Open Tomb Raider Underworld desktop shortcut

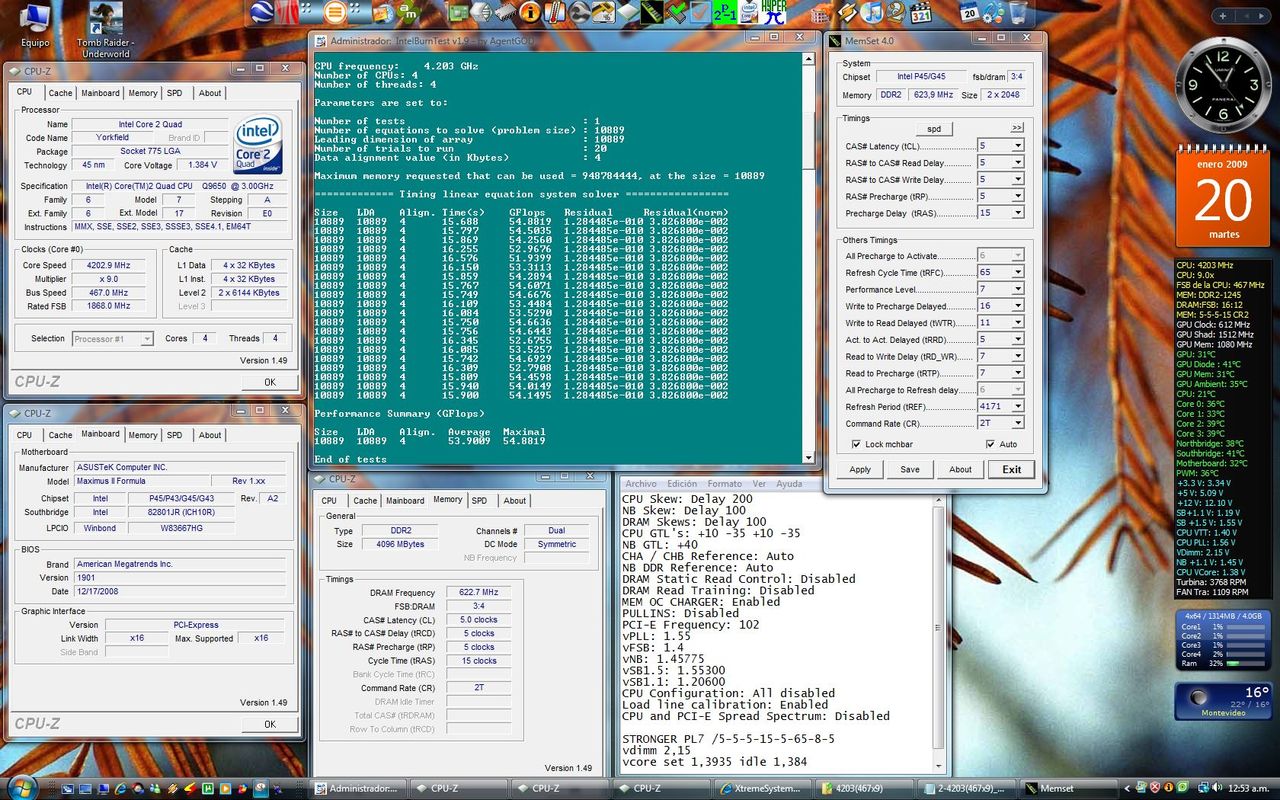pyautogui.click(x=105, y=30)
